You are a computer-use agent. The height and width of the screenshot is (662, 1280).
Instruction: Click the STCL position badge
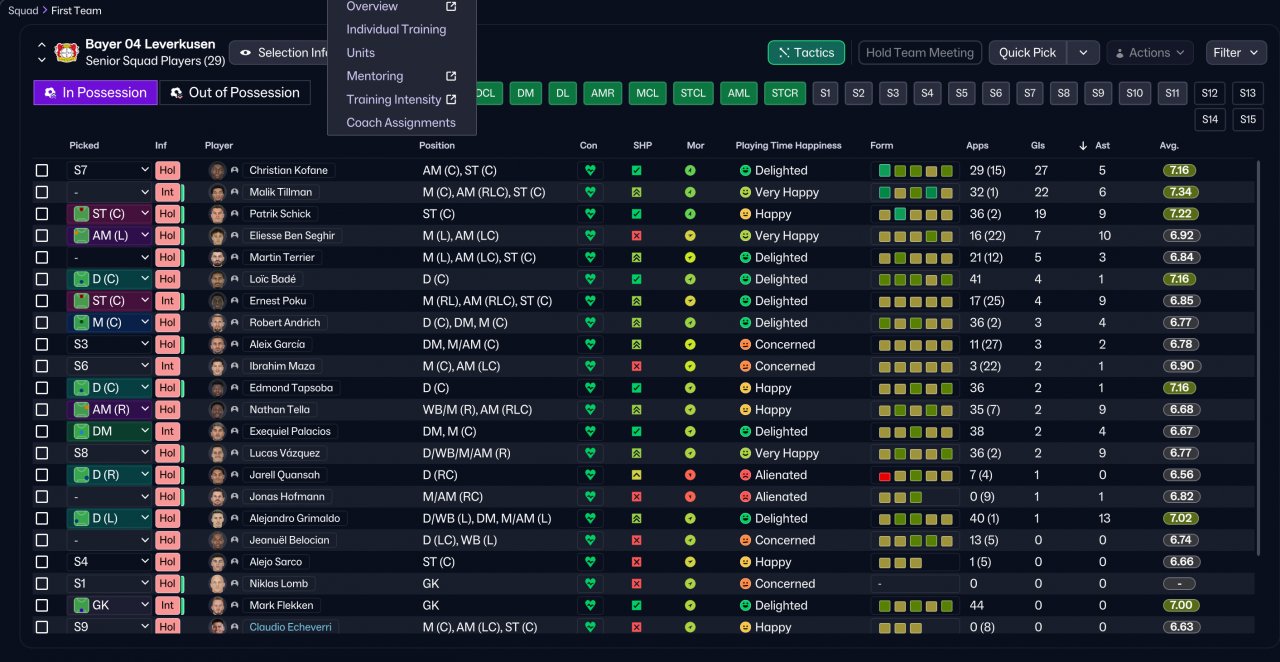tap(693, 93)
